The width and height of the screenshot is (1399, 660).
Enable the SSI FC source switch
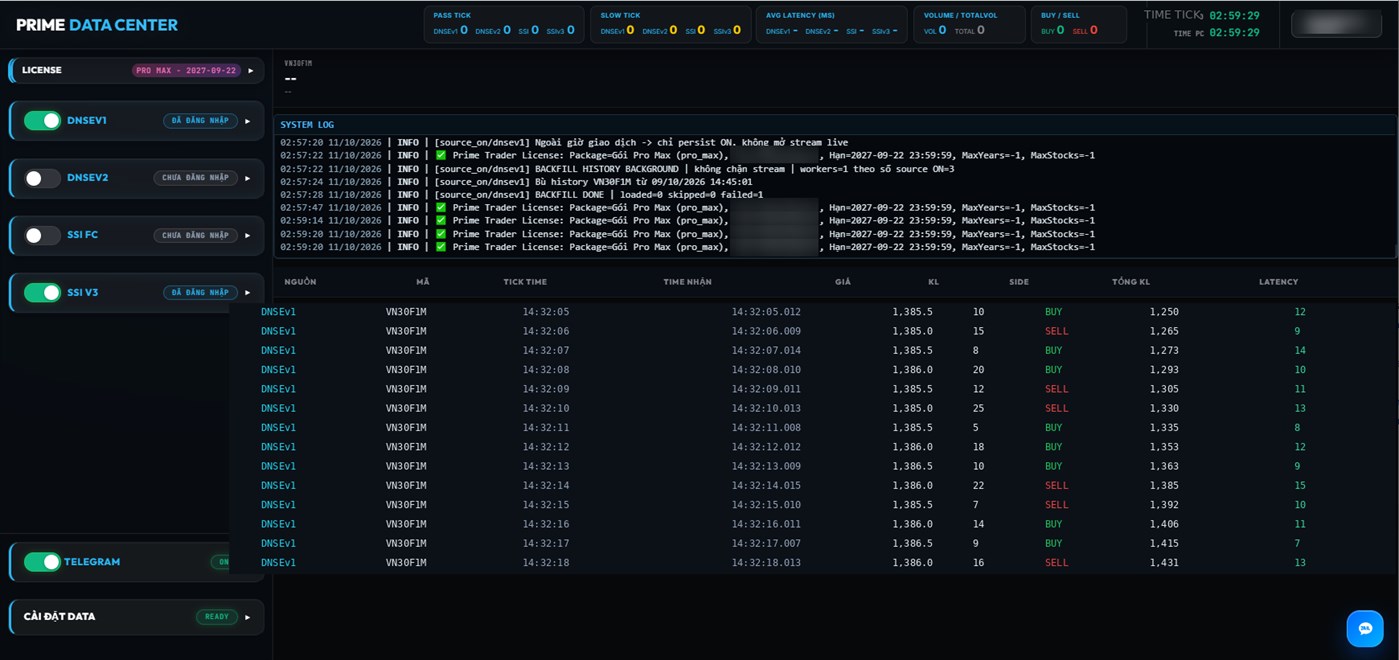[x=42, y=235]
